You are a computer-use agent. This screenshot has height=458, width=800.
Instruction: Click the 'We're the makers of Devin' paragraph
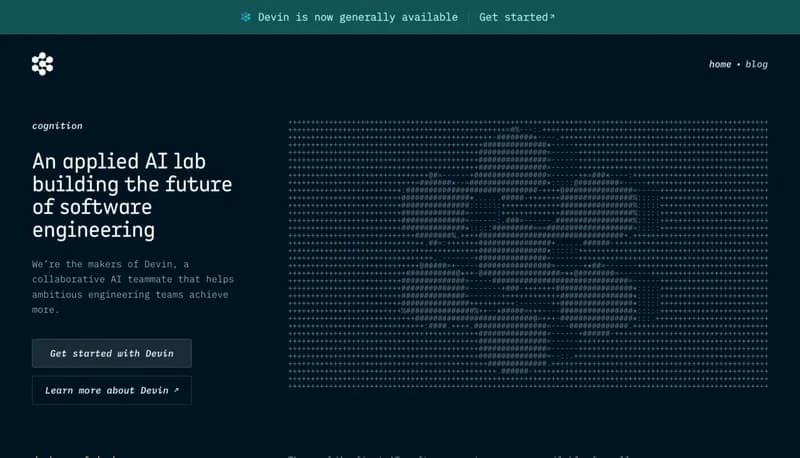coord(133,287)
